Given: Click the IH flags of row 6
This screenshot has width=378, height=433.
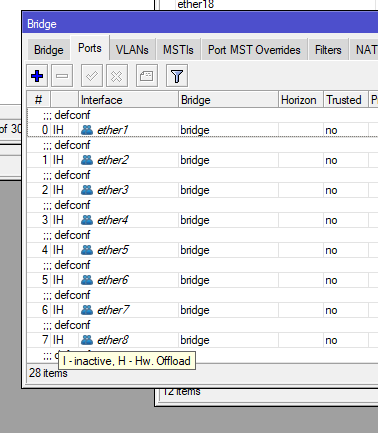Looking at the screenshot, I should coord(58,310).
